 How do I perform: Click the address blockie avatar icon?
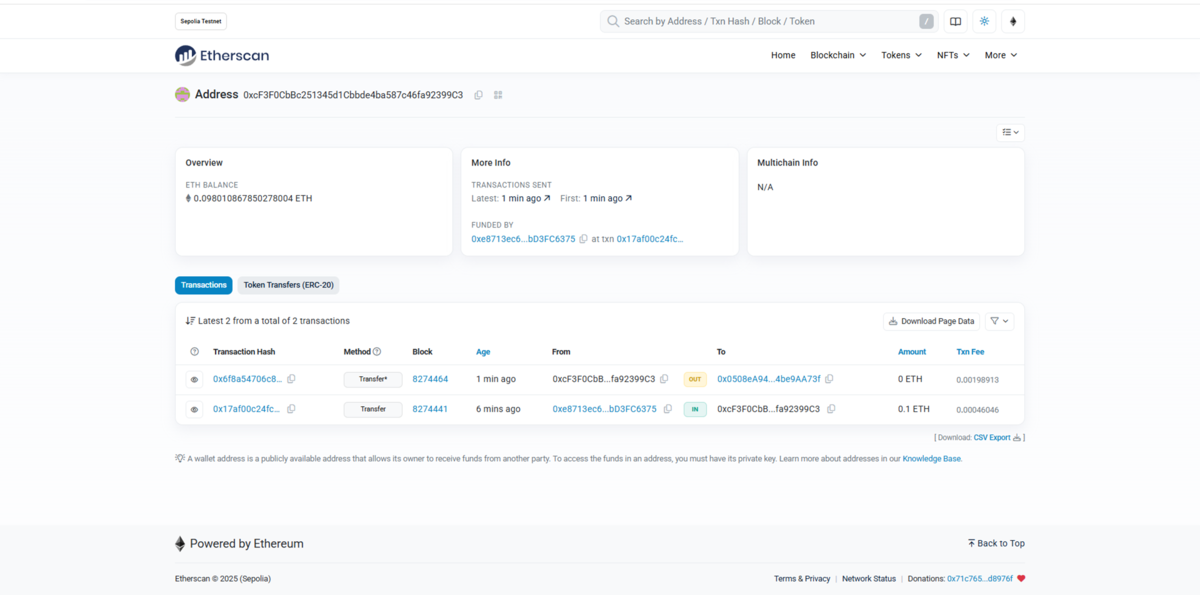[x=182, y=95]
